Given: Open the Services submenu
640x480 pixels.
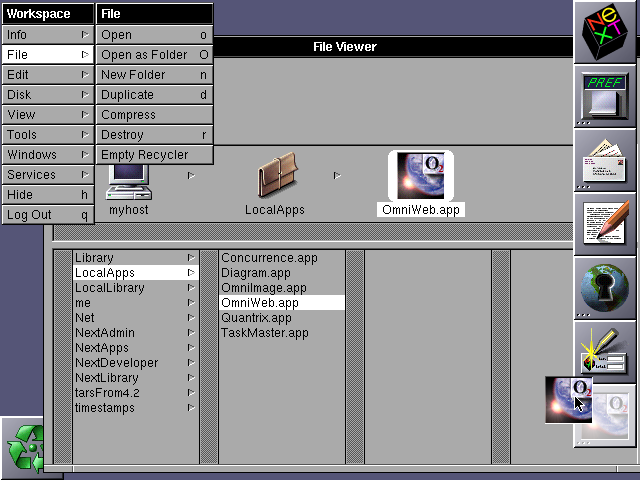Looking at the screenshot, I should pyautogui.click(x=48, y=175).
